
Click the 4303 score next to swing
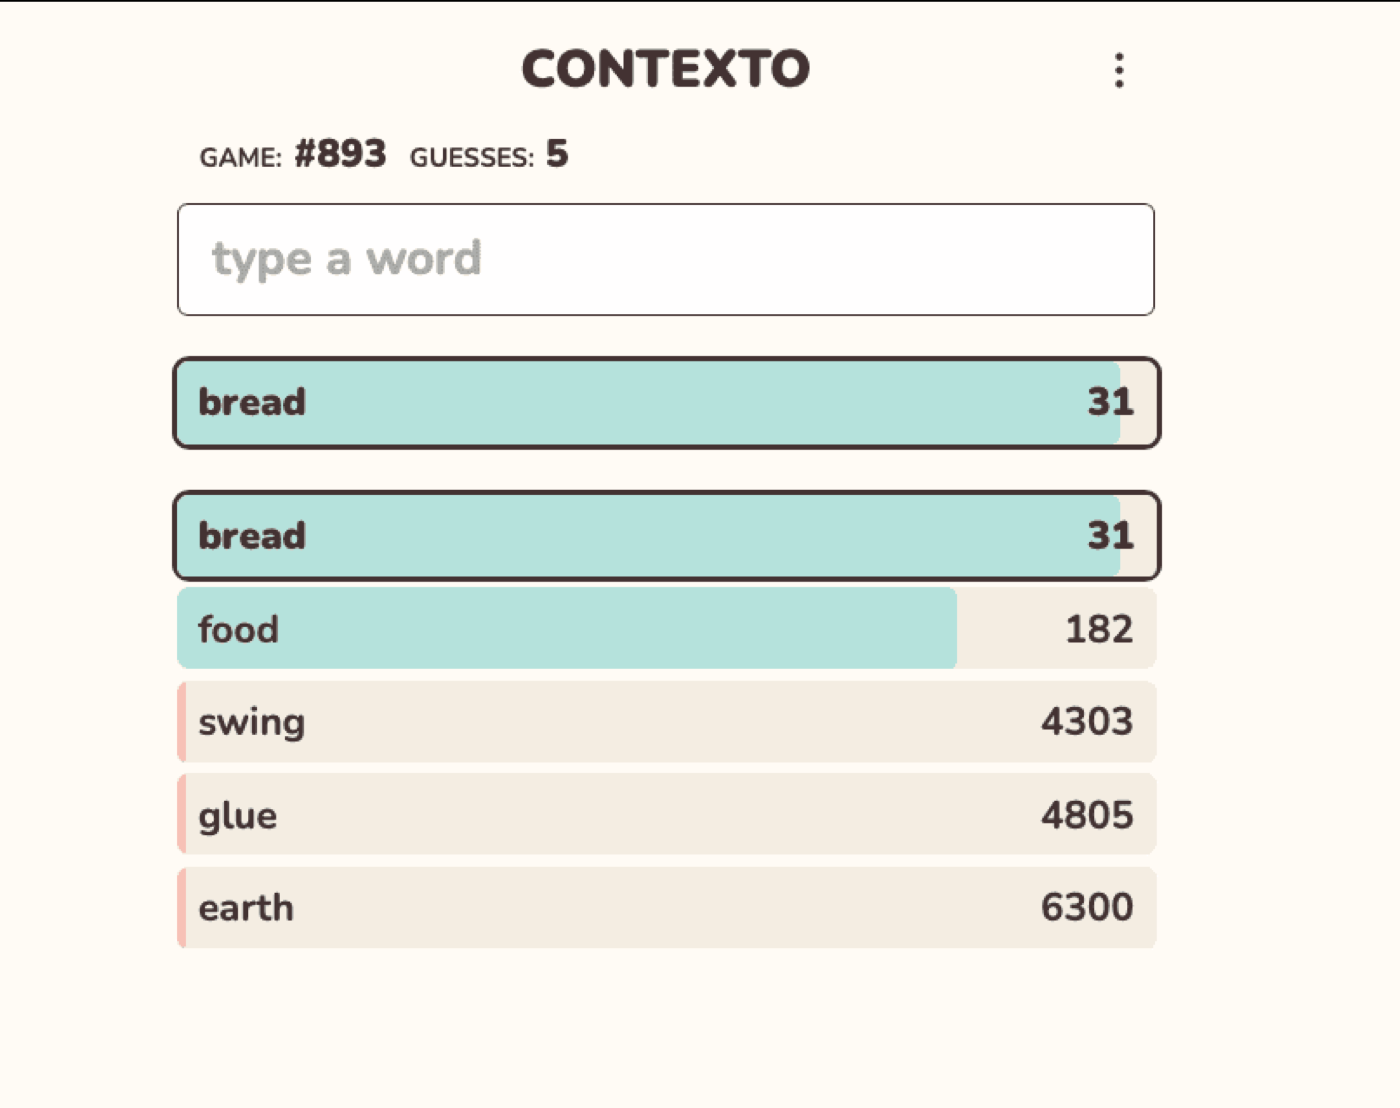(1089, 721)
